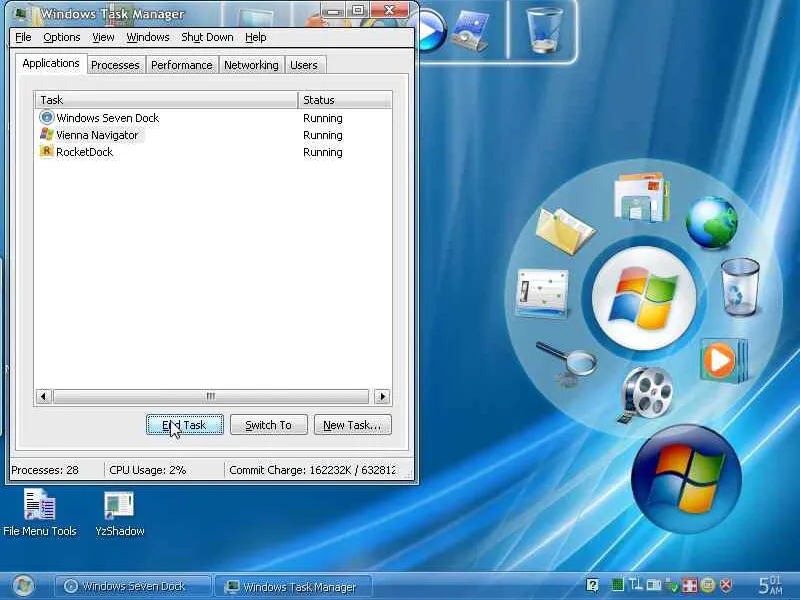This screenshot has width=800, height=600.
Task: Click the TL tray icon
Action: tap(636, 585)
